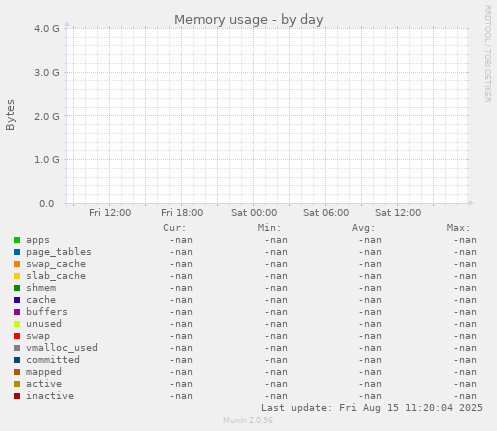The height and width of the screenshot is (431, 497).
Task: Click the orange swap_cache legend swatch
Action: (x=17, y=264)
